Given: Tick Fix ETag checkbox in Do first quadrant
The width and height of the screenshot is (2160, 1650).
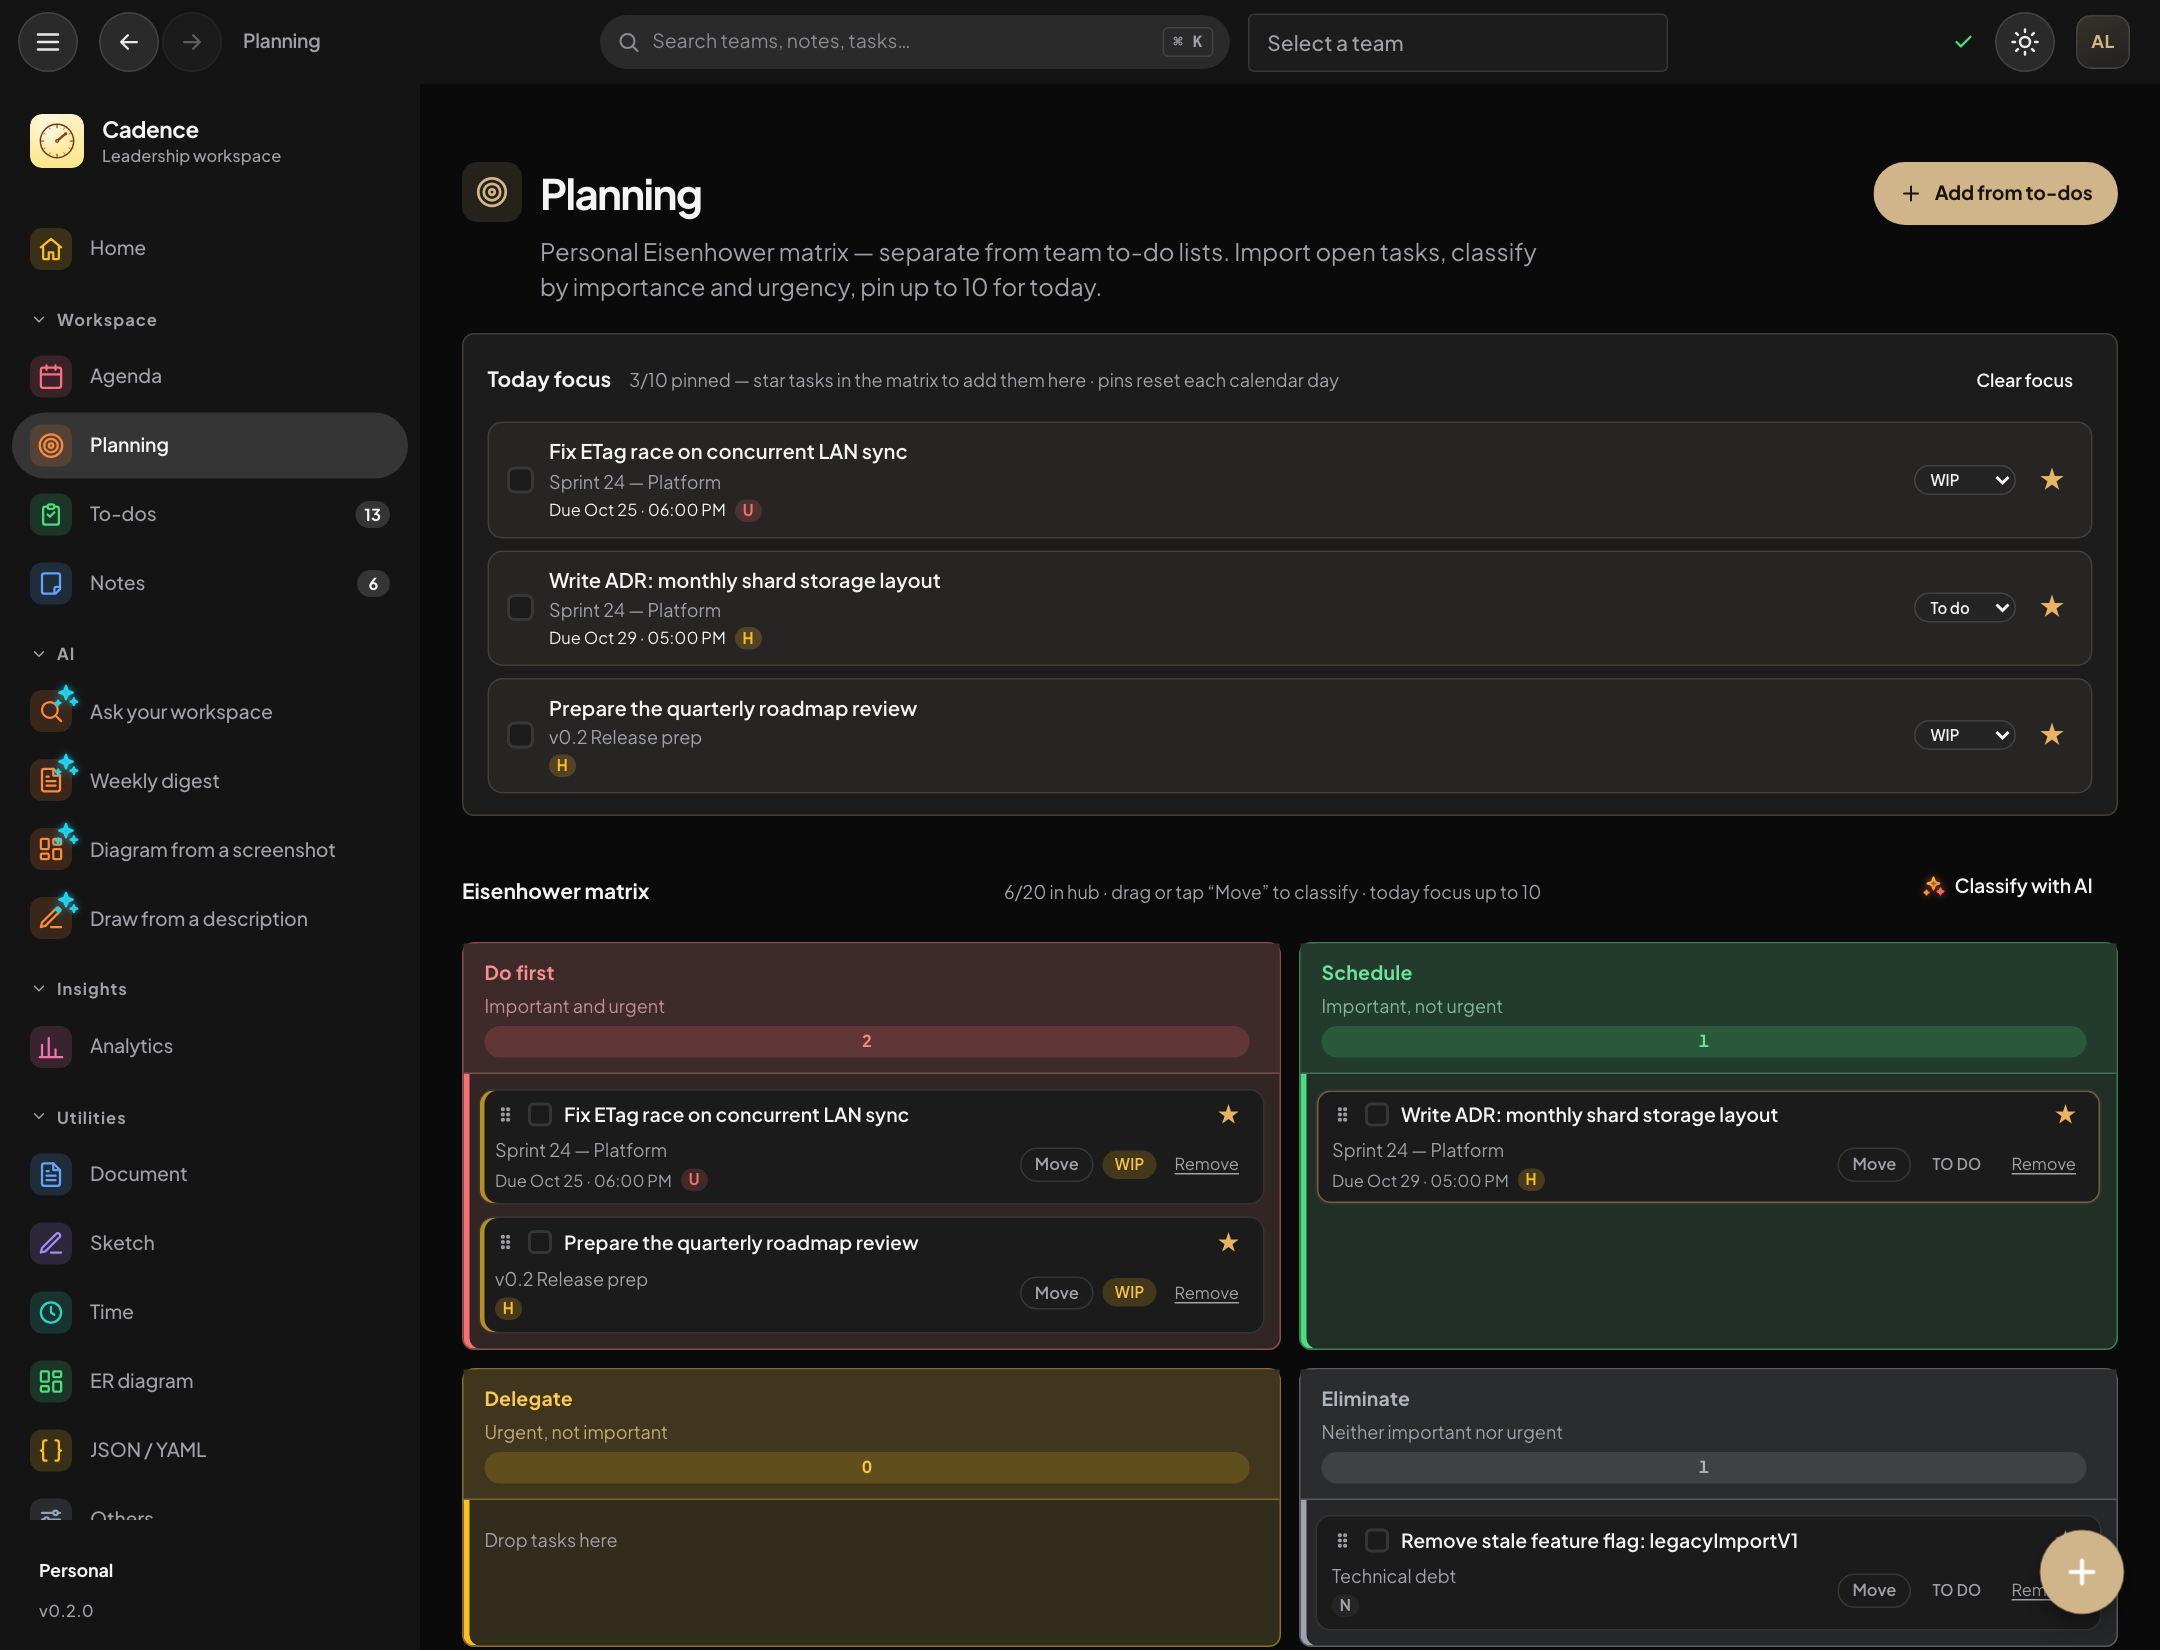Looking at the screenshot, I should click(x=541, y=1115).
